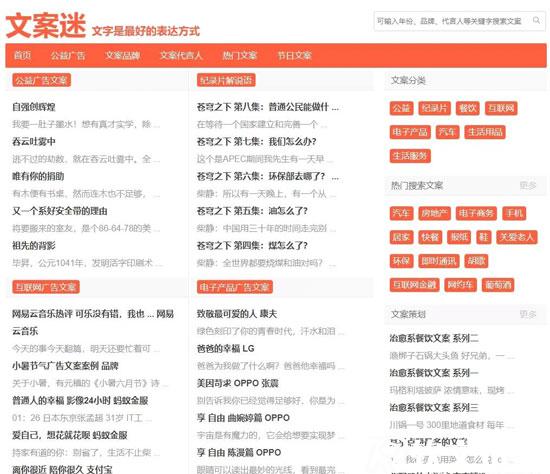The height and width of the screenshot is (474, 550).
Task: Click the 文案迷 site logo
Action: pyautogui.click(x=46, y=25)
